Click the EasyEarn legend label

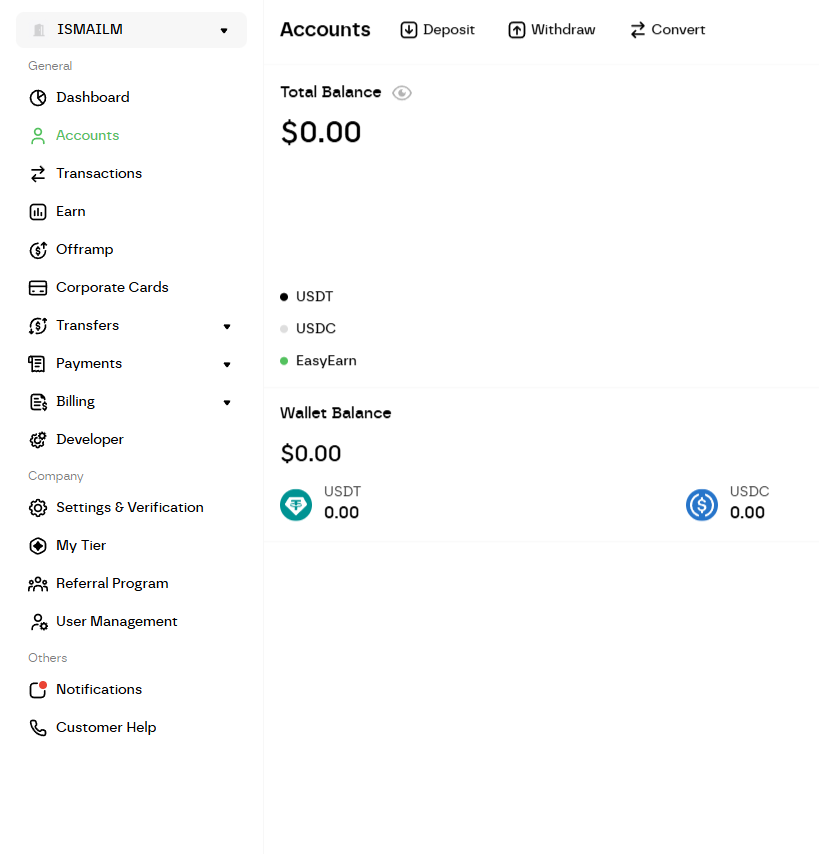326,361
